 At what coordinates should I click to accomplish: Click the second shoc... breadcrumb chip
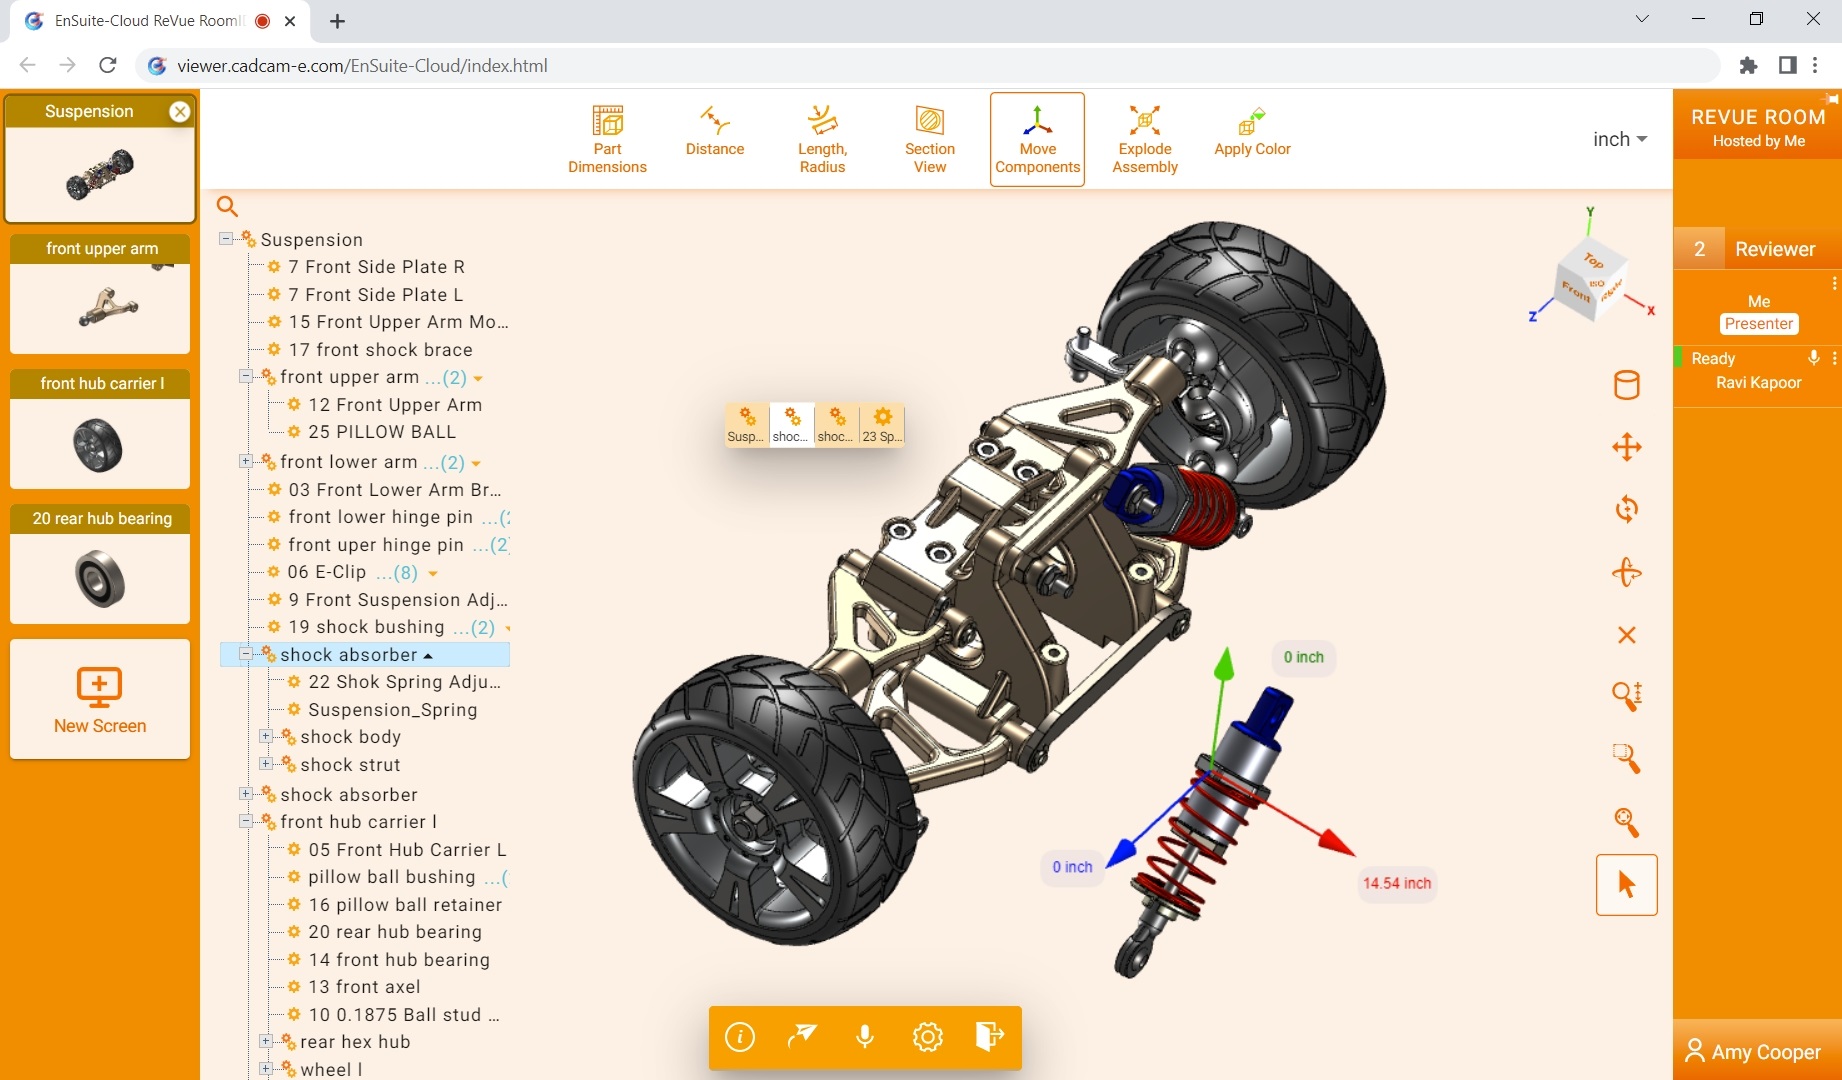(x=836, y=425)
